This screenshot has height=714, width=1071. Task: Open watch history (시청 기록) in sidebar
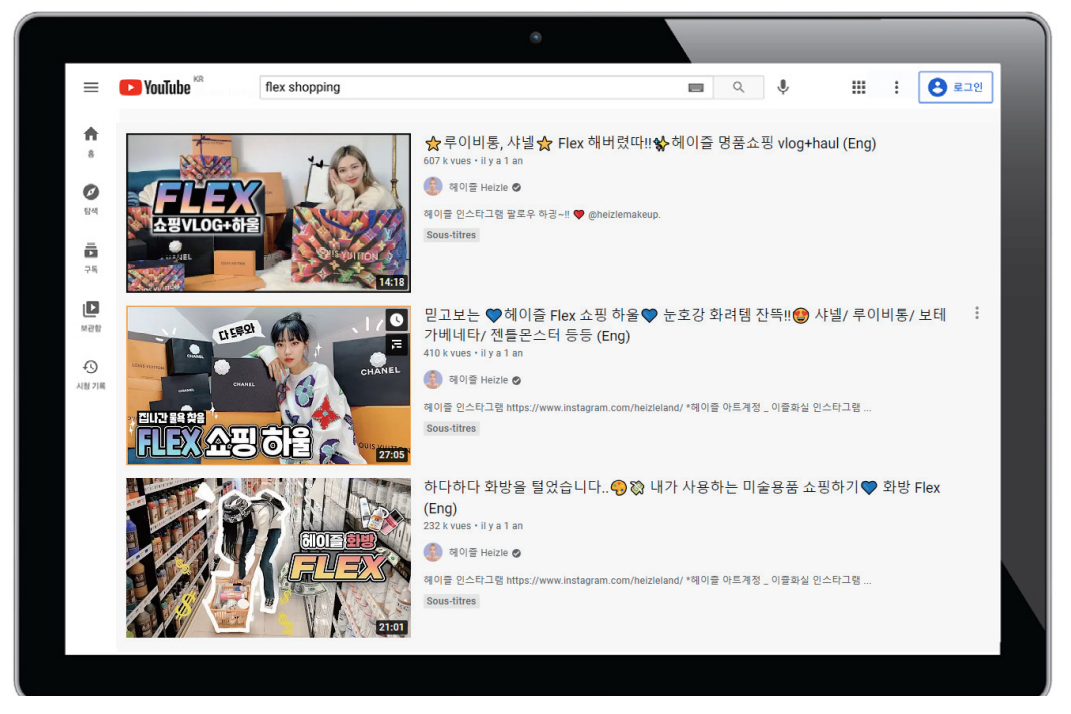[x=91, y=373]
